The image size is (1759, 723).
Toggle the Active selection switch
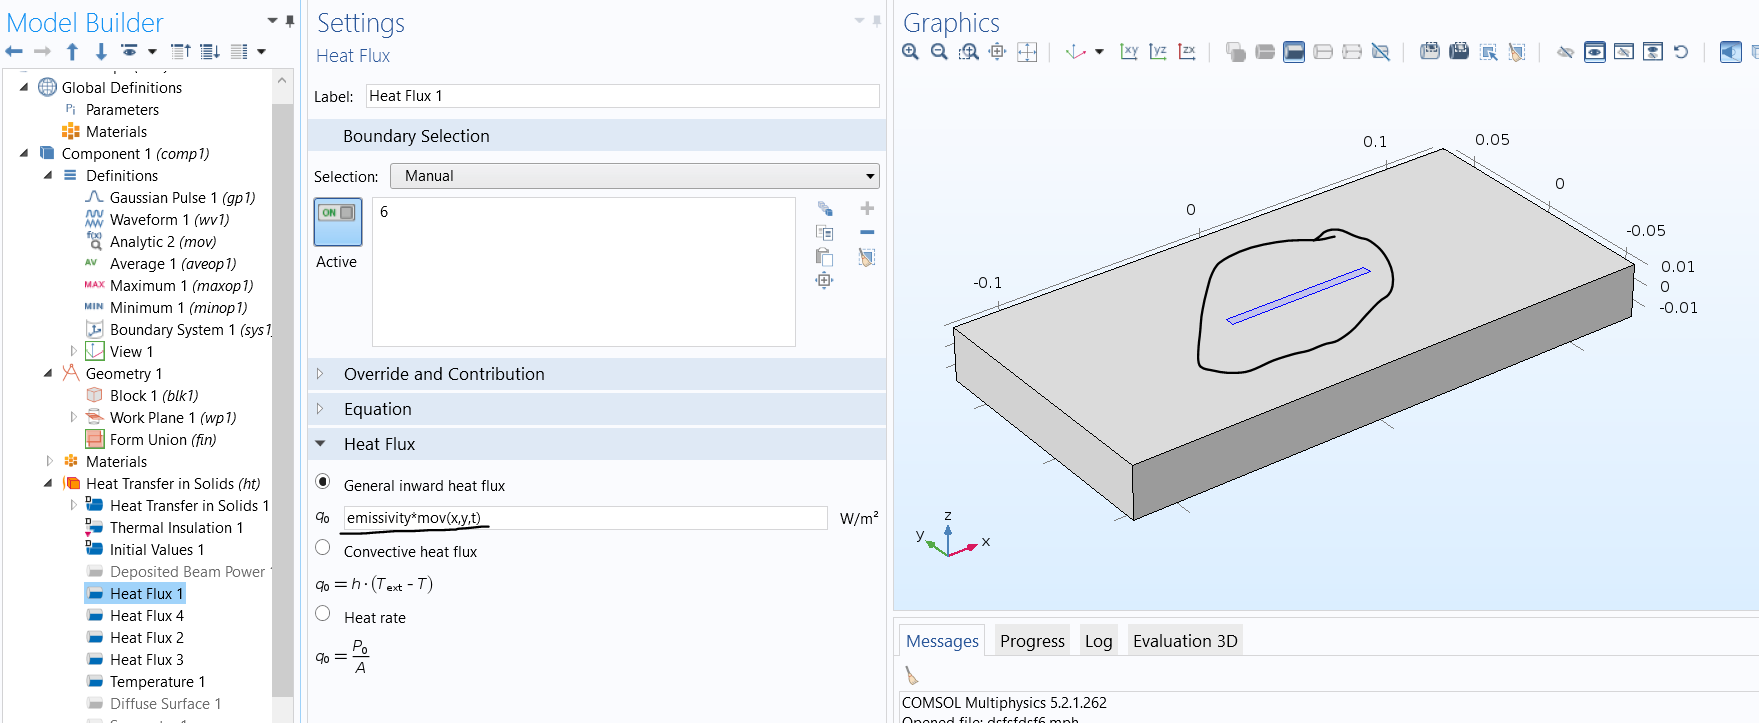tap(337, 221)
